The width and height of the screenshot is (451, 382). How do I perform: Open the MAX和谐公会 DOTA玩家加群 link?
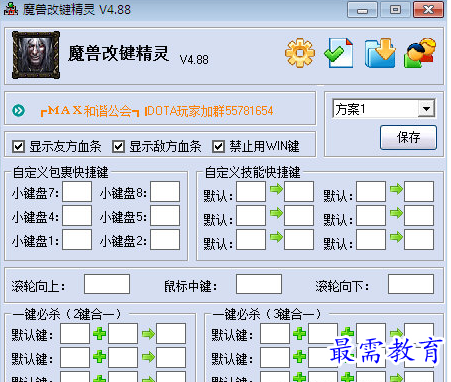point(157,111)
